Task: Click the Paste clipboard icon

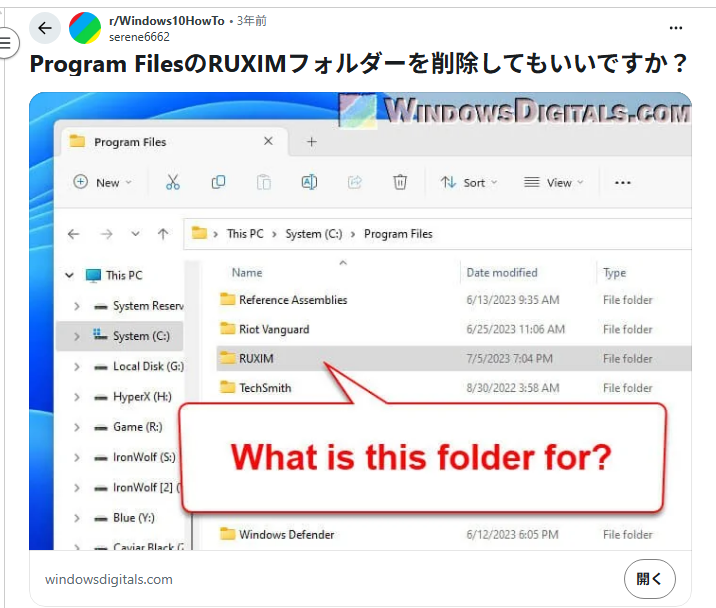Action: pyautogui.click(x=263, y=182)
